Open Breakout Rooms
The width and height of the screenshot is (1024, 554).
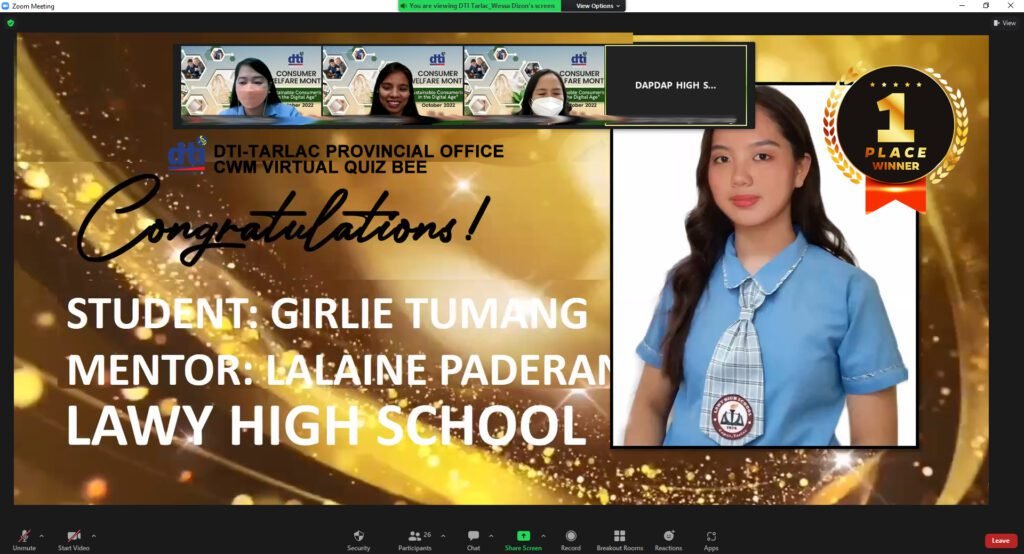(620, 540)
